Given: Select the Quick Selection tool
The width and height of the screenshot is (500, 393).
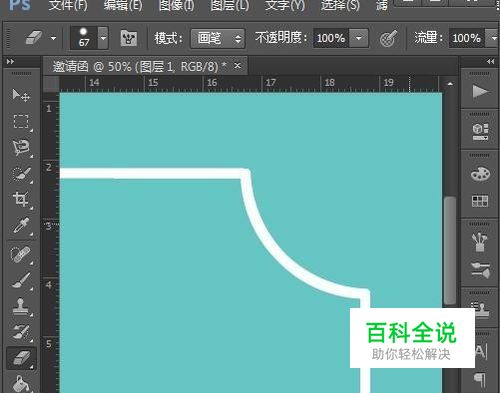Looking at the screenshot, I should coord(21,174).
